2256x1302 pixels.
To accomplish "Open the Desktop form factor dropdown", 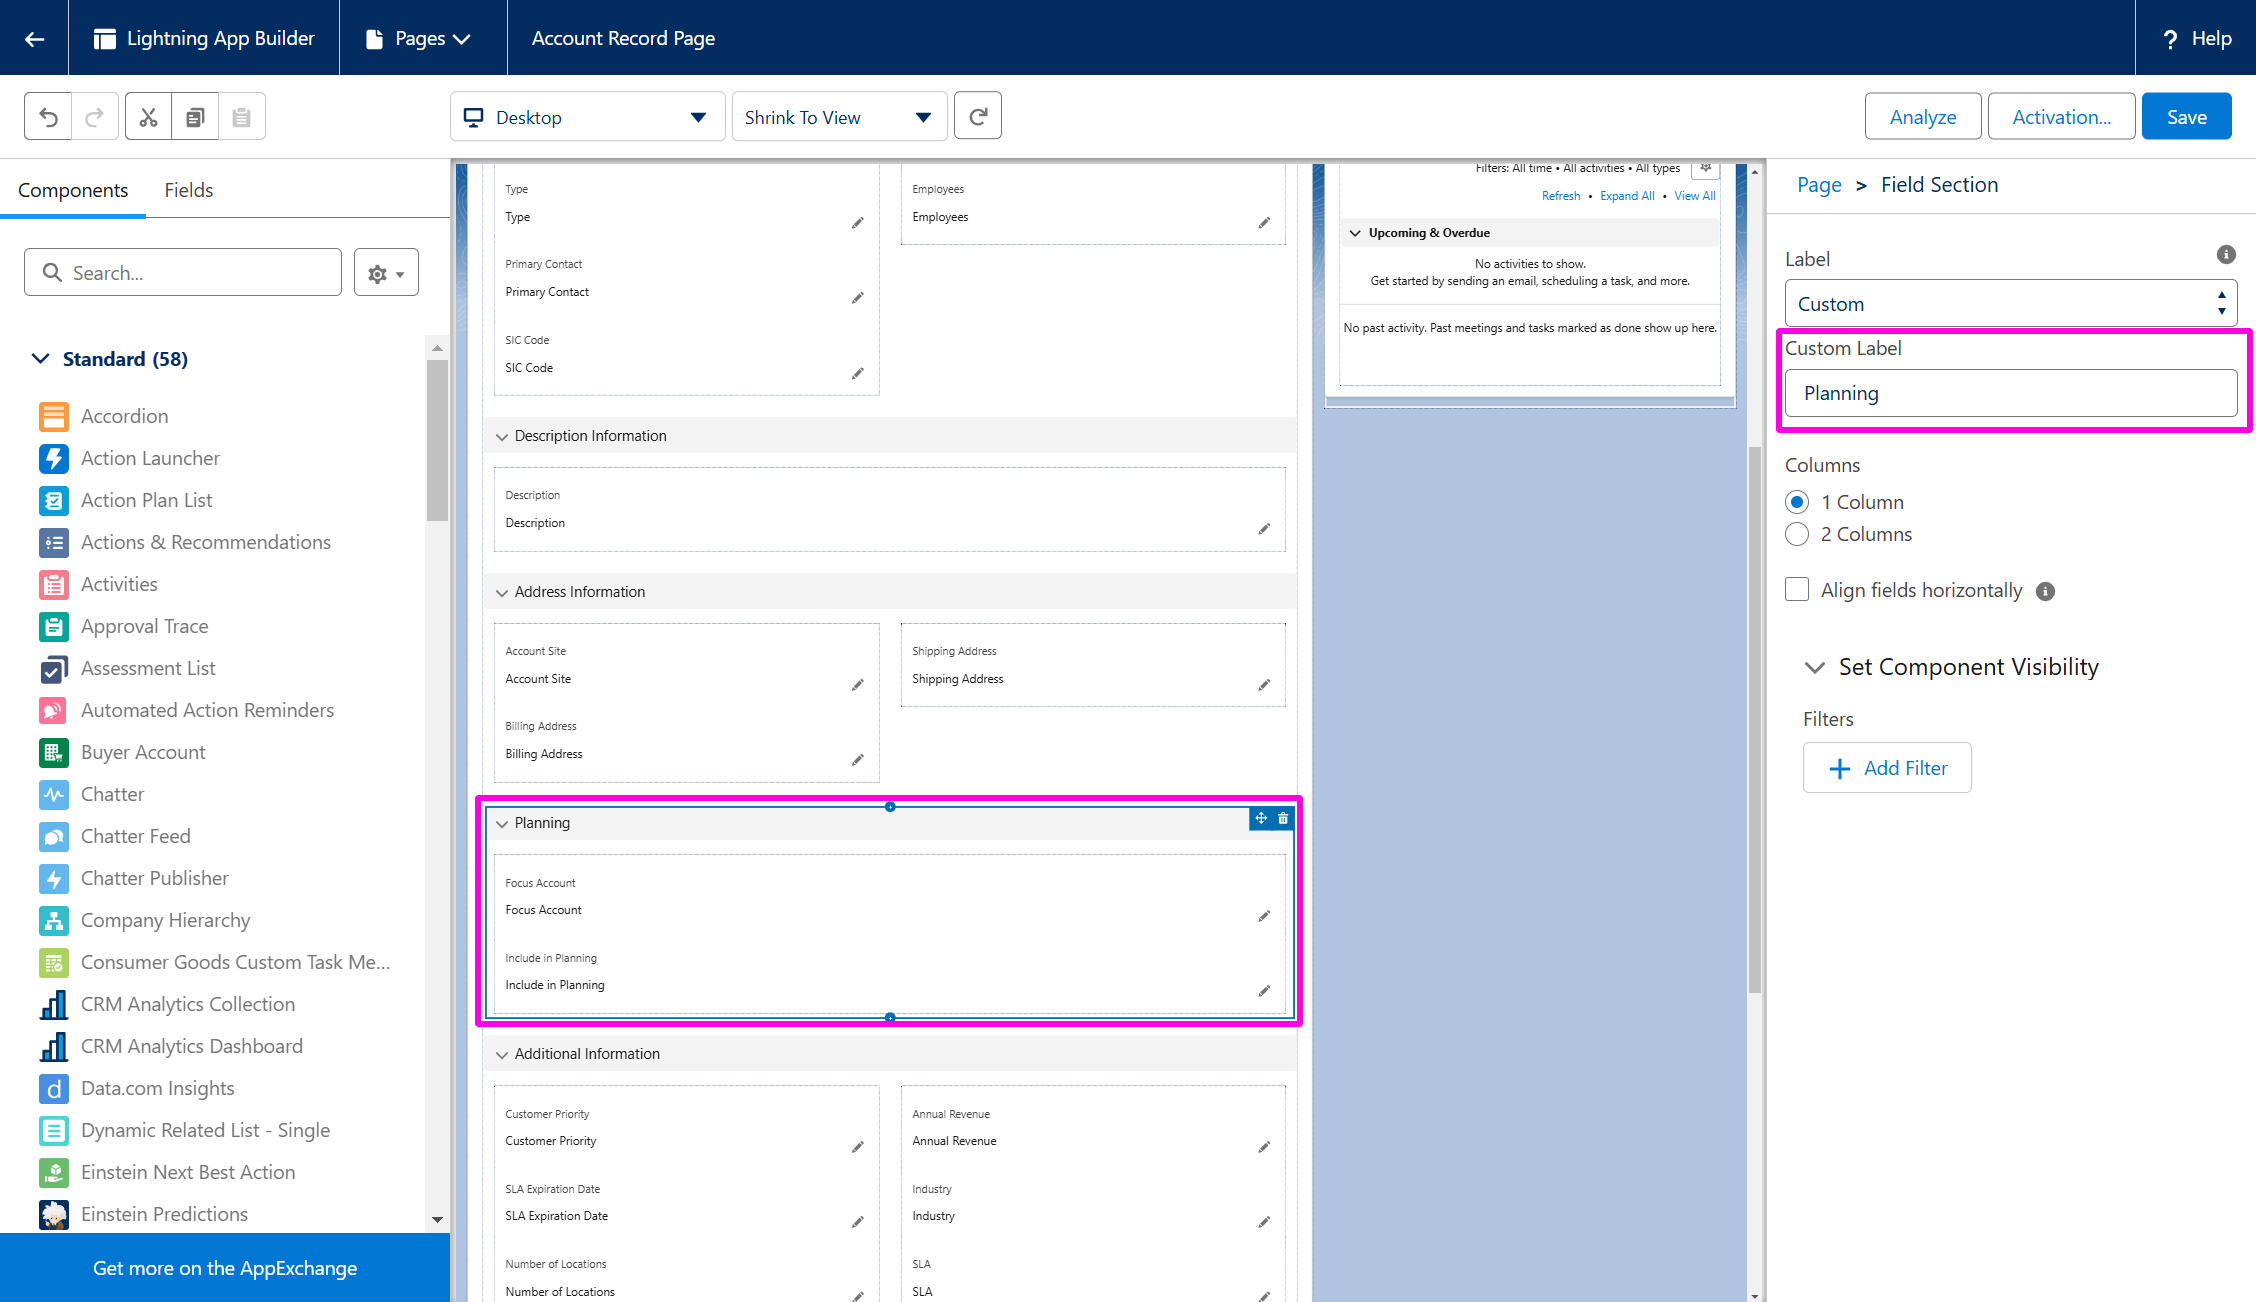I will 587,117.
